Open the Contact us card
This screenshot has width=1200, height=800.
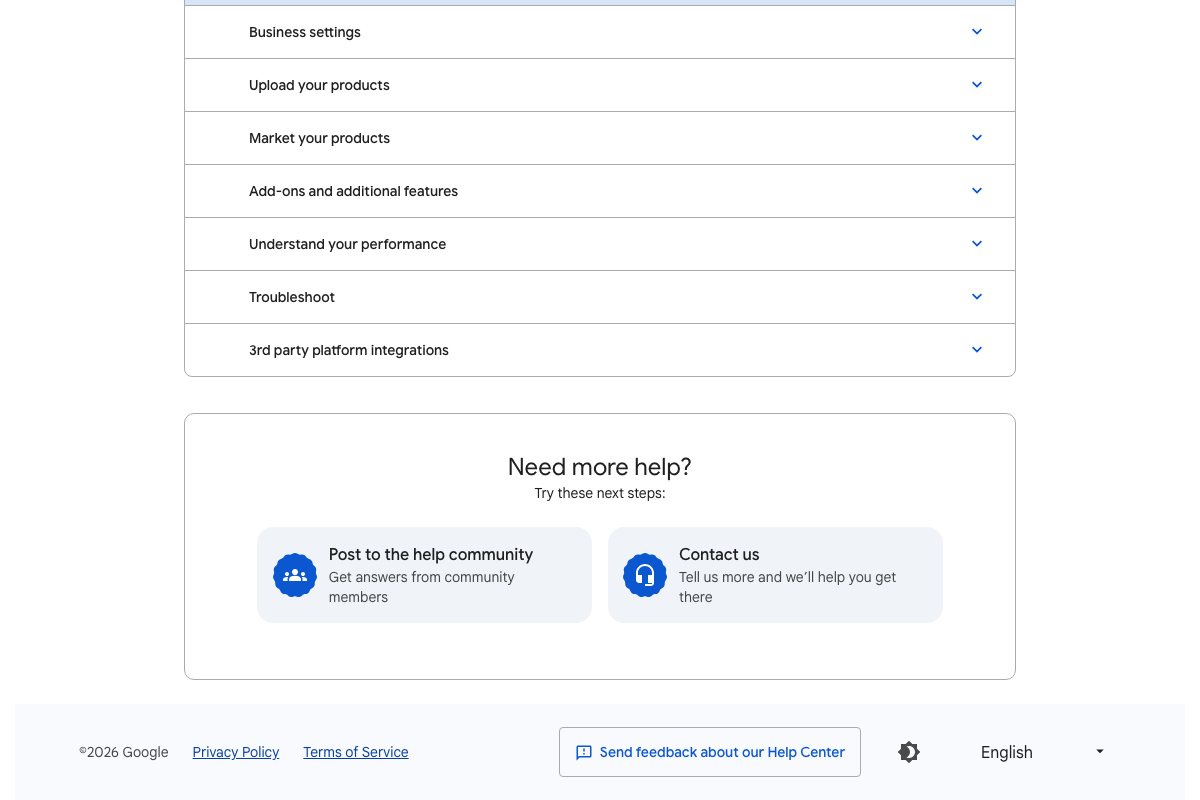coord(775,575)
